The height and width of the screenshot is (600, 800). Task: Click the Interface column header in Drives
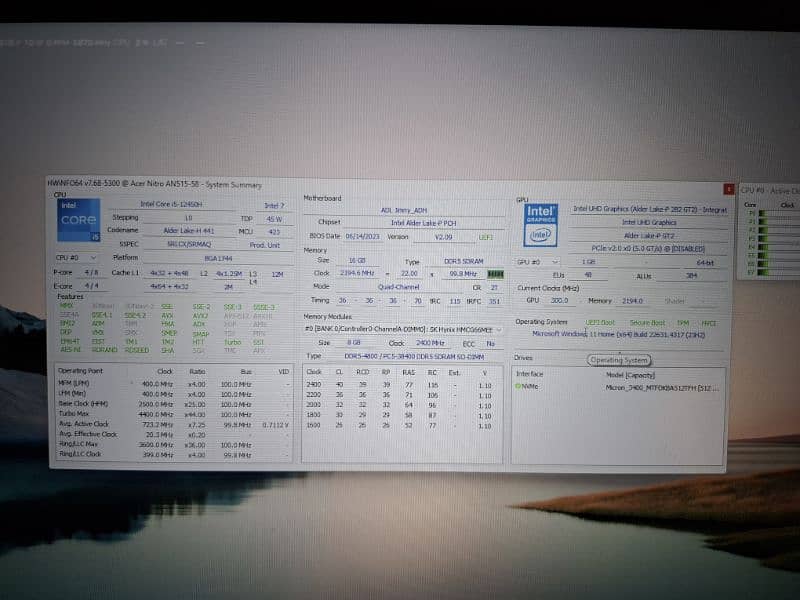click(x=530, y=373)
